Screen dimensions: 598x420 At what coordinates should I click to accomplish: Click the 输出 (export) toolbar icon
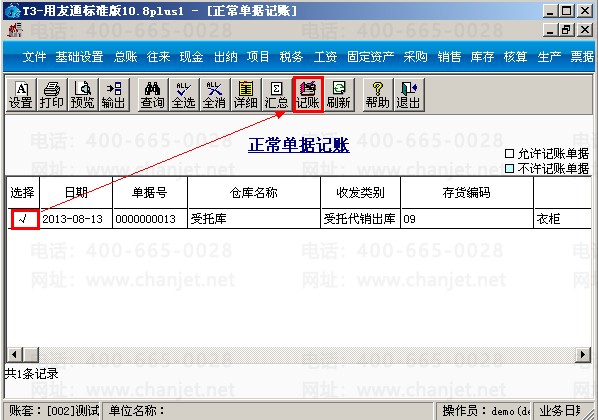tap(114, 95)
